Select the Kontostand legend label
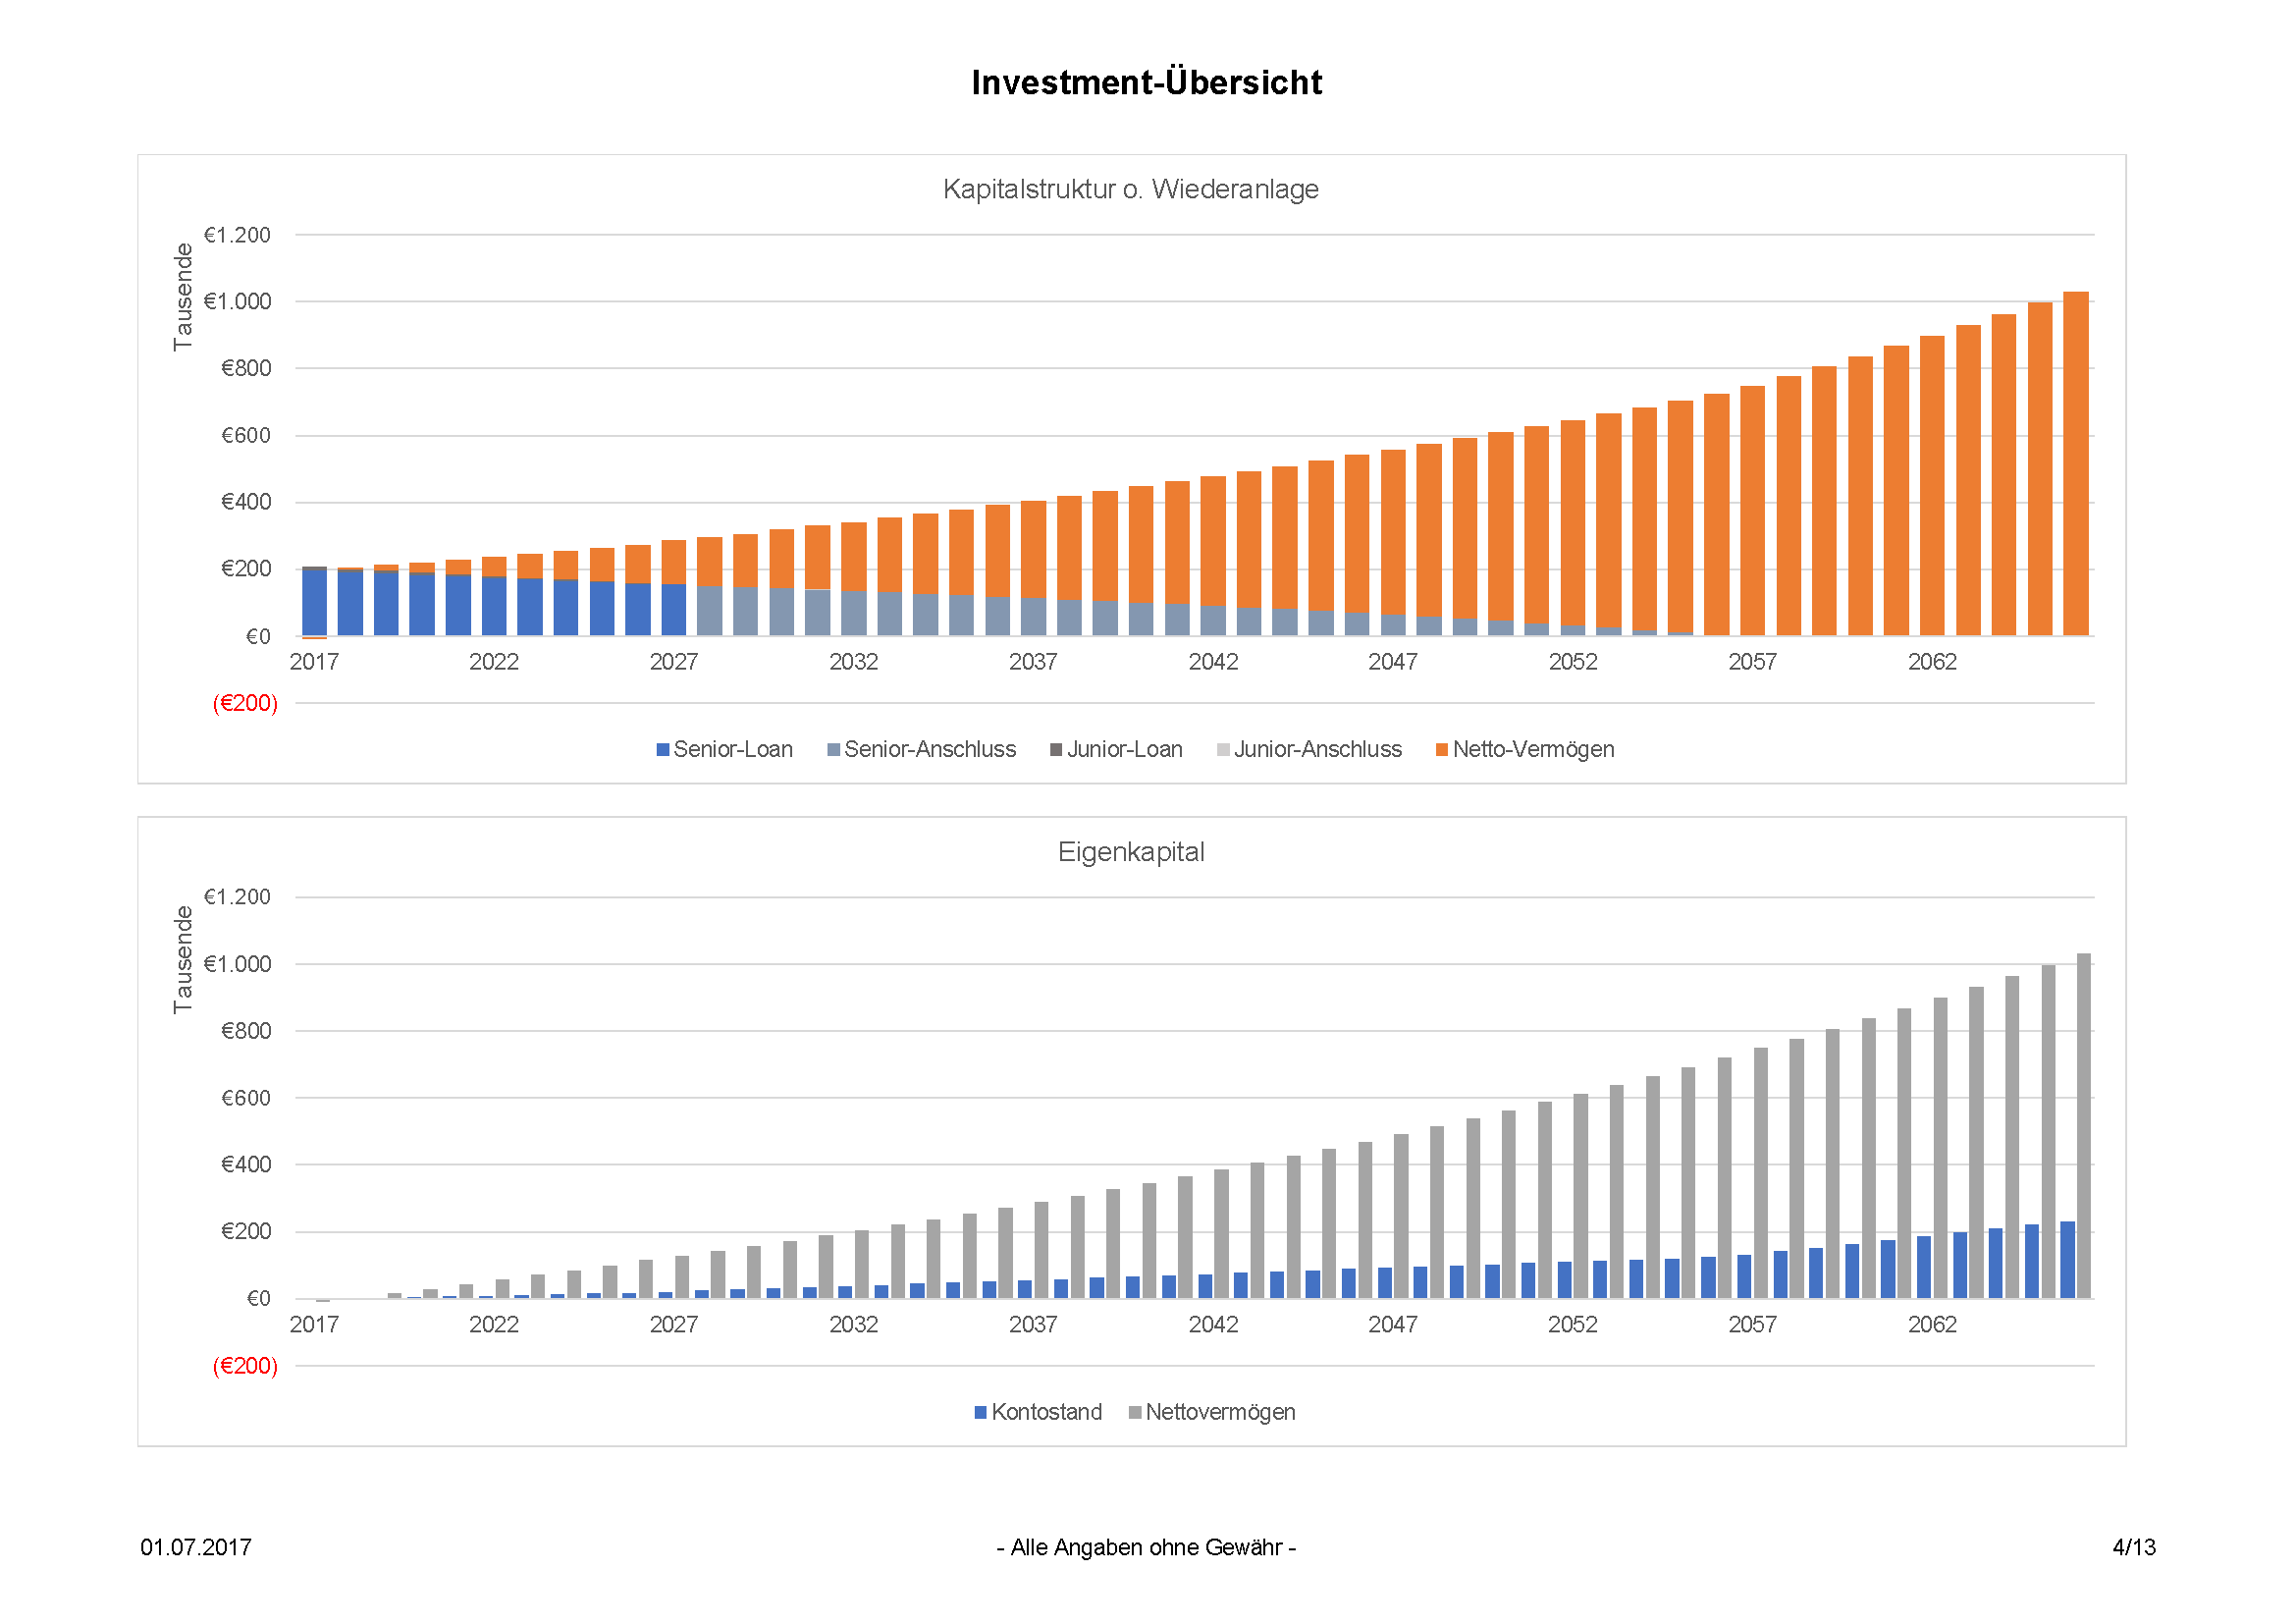 [x=1047, y=1413]
